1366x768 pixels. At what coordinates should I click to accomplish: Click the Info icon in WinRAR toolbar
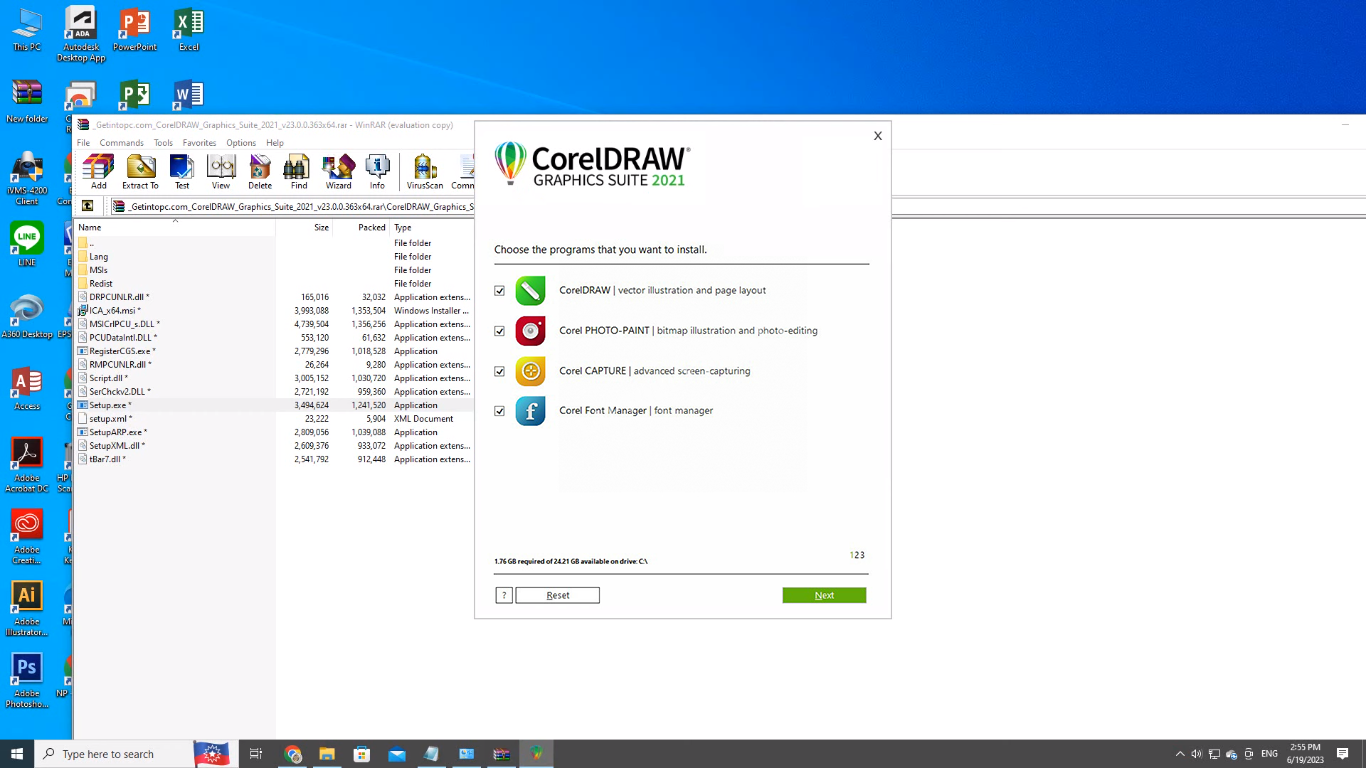(x=377, y=171)
